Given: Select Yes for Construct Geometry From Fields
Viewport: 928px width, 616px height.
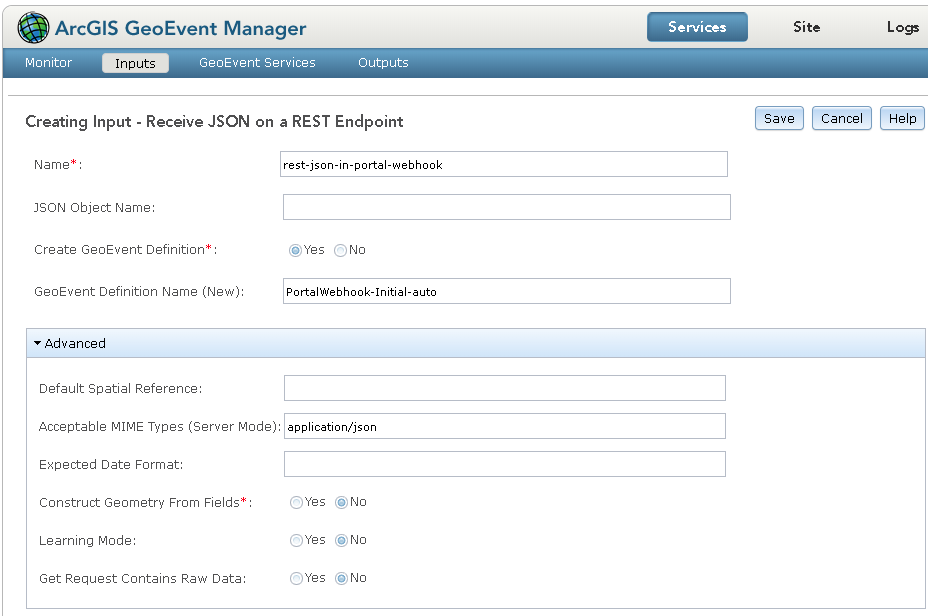Looking at the screenshot, I should tap(297, 502).
